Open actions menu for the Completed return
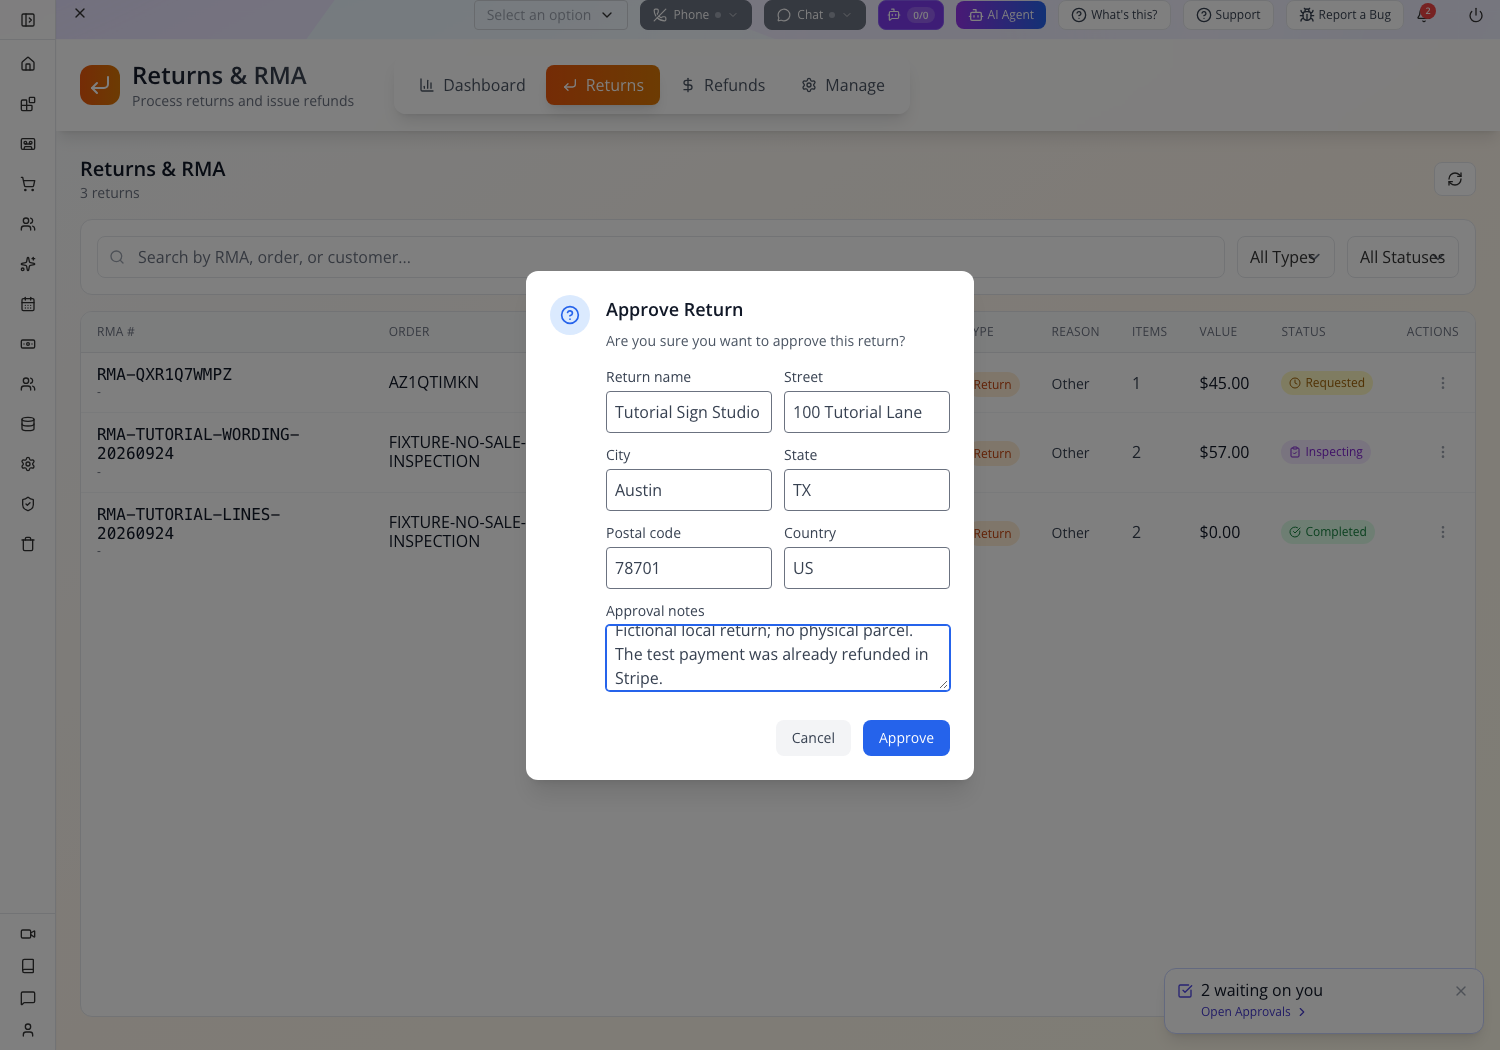 click(x=1443, y=532)
